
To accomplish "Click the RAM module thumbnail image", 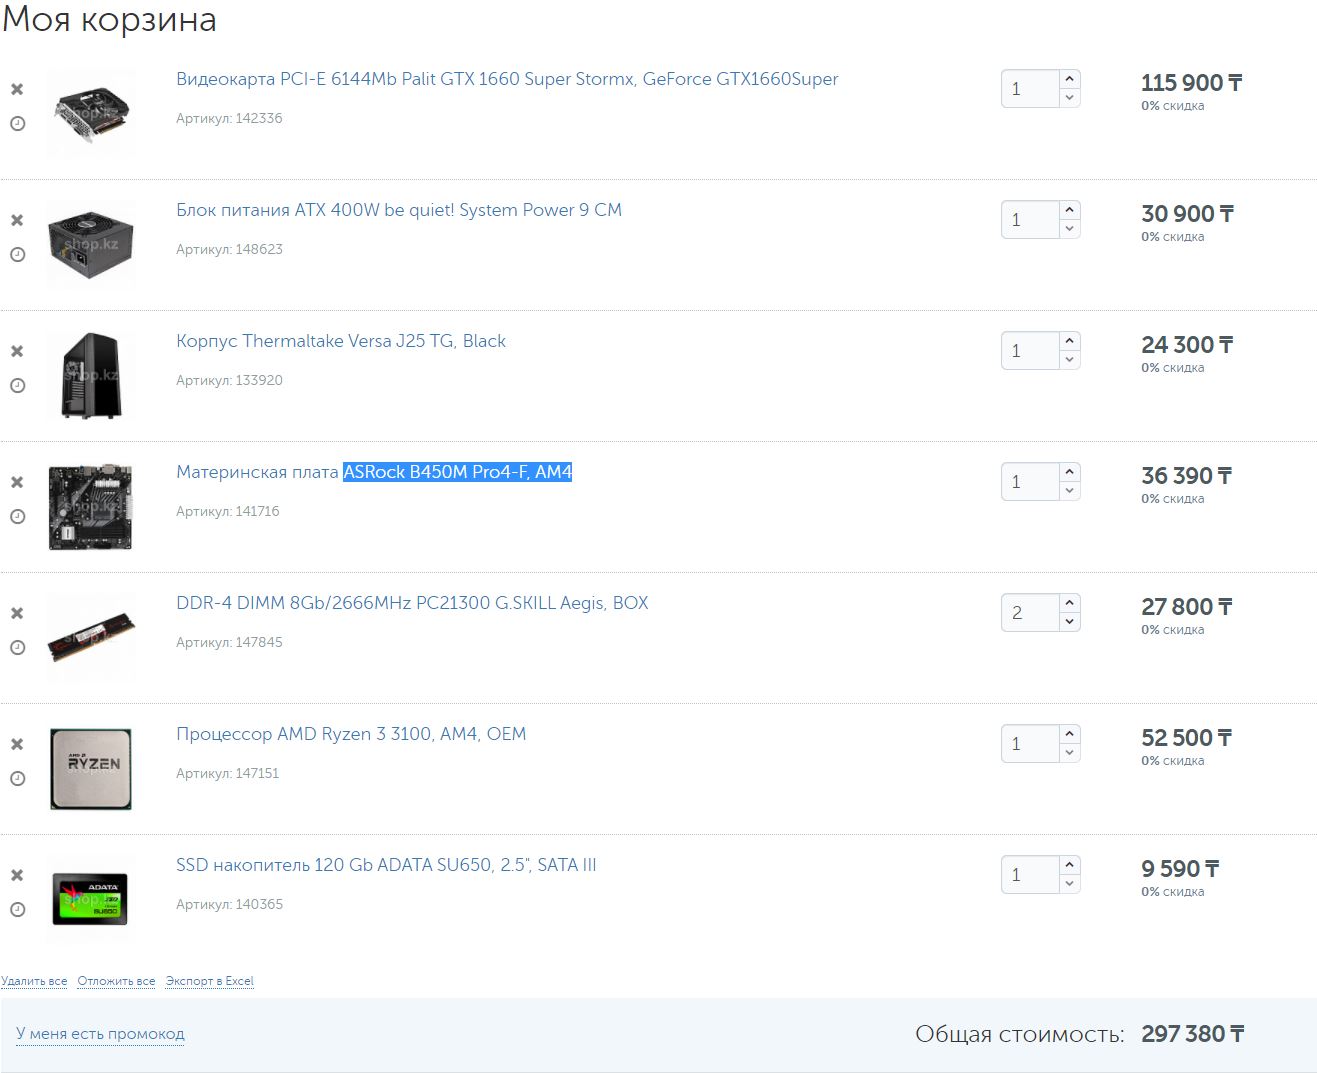I will (x=91, y=637).
